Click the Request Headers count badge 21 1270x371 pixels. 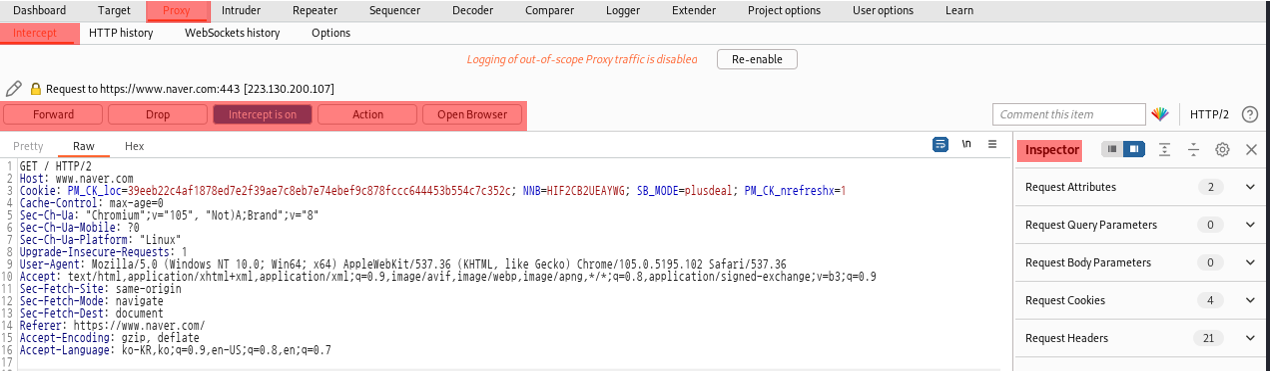coord(1209,338)
